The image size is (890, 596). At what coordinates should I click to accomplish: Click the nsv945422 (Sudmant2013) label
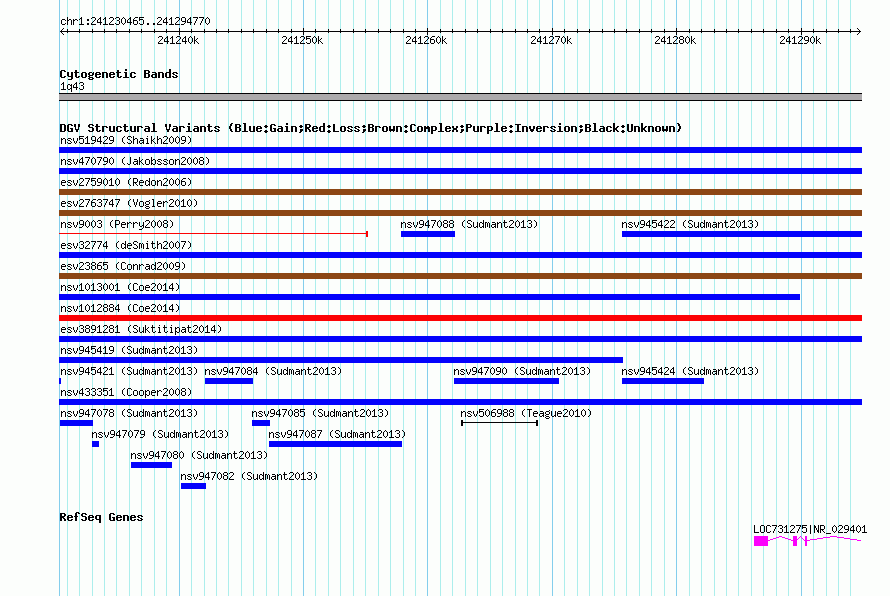(x=690, y=224)
